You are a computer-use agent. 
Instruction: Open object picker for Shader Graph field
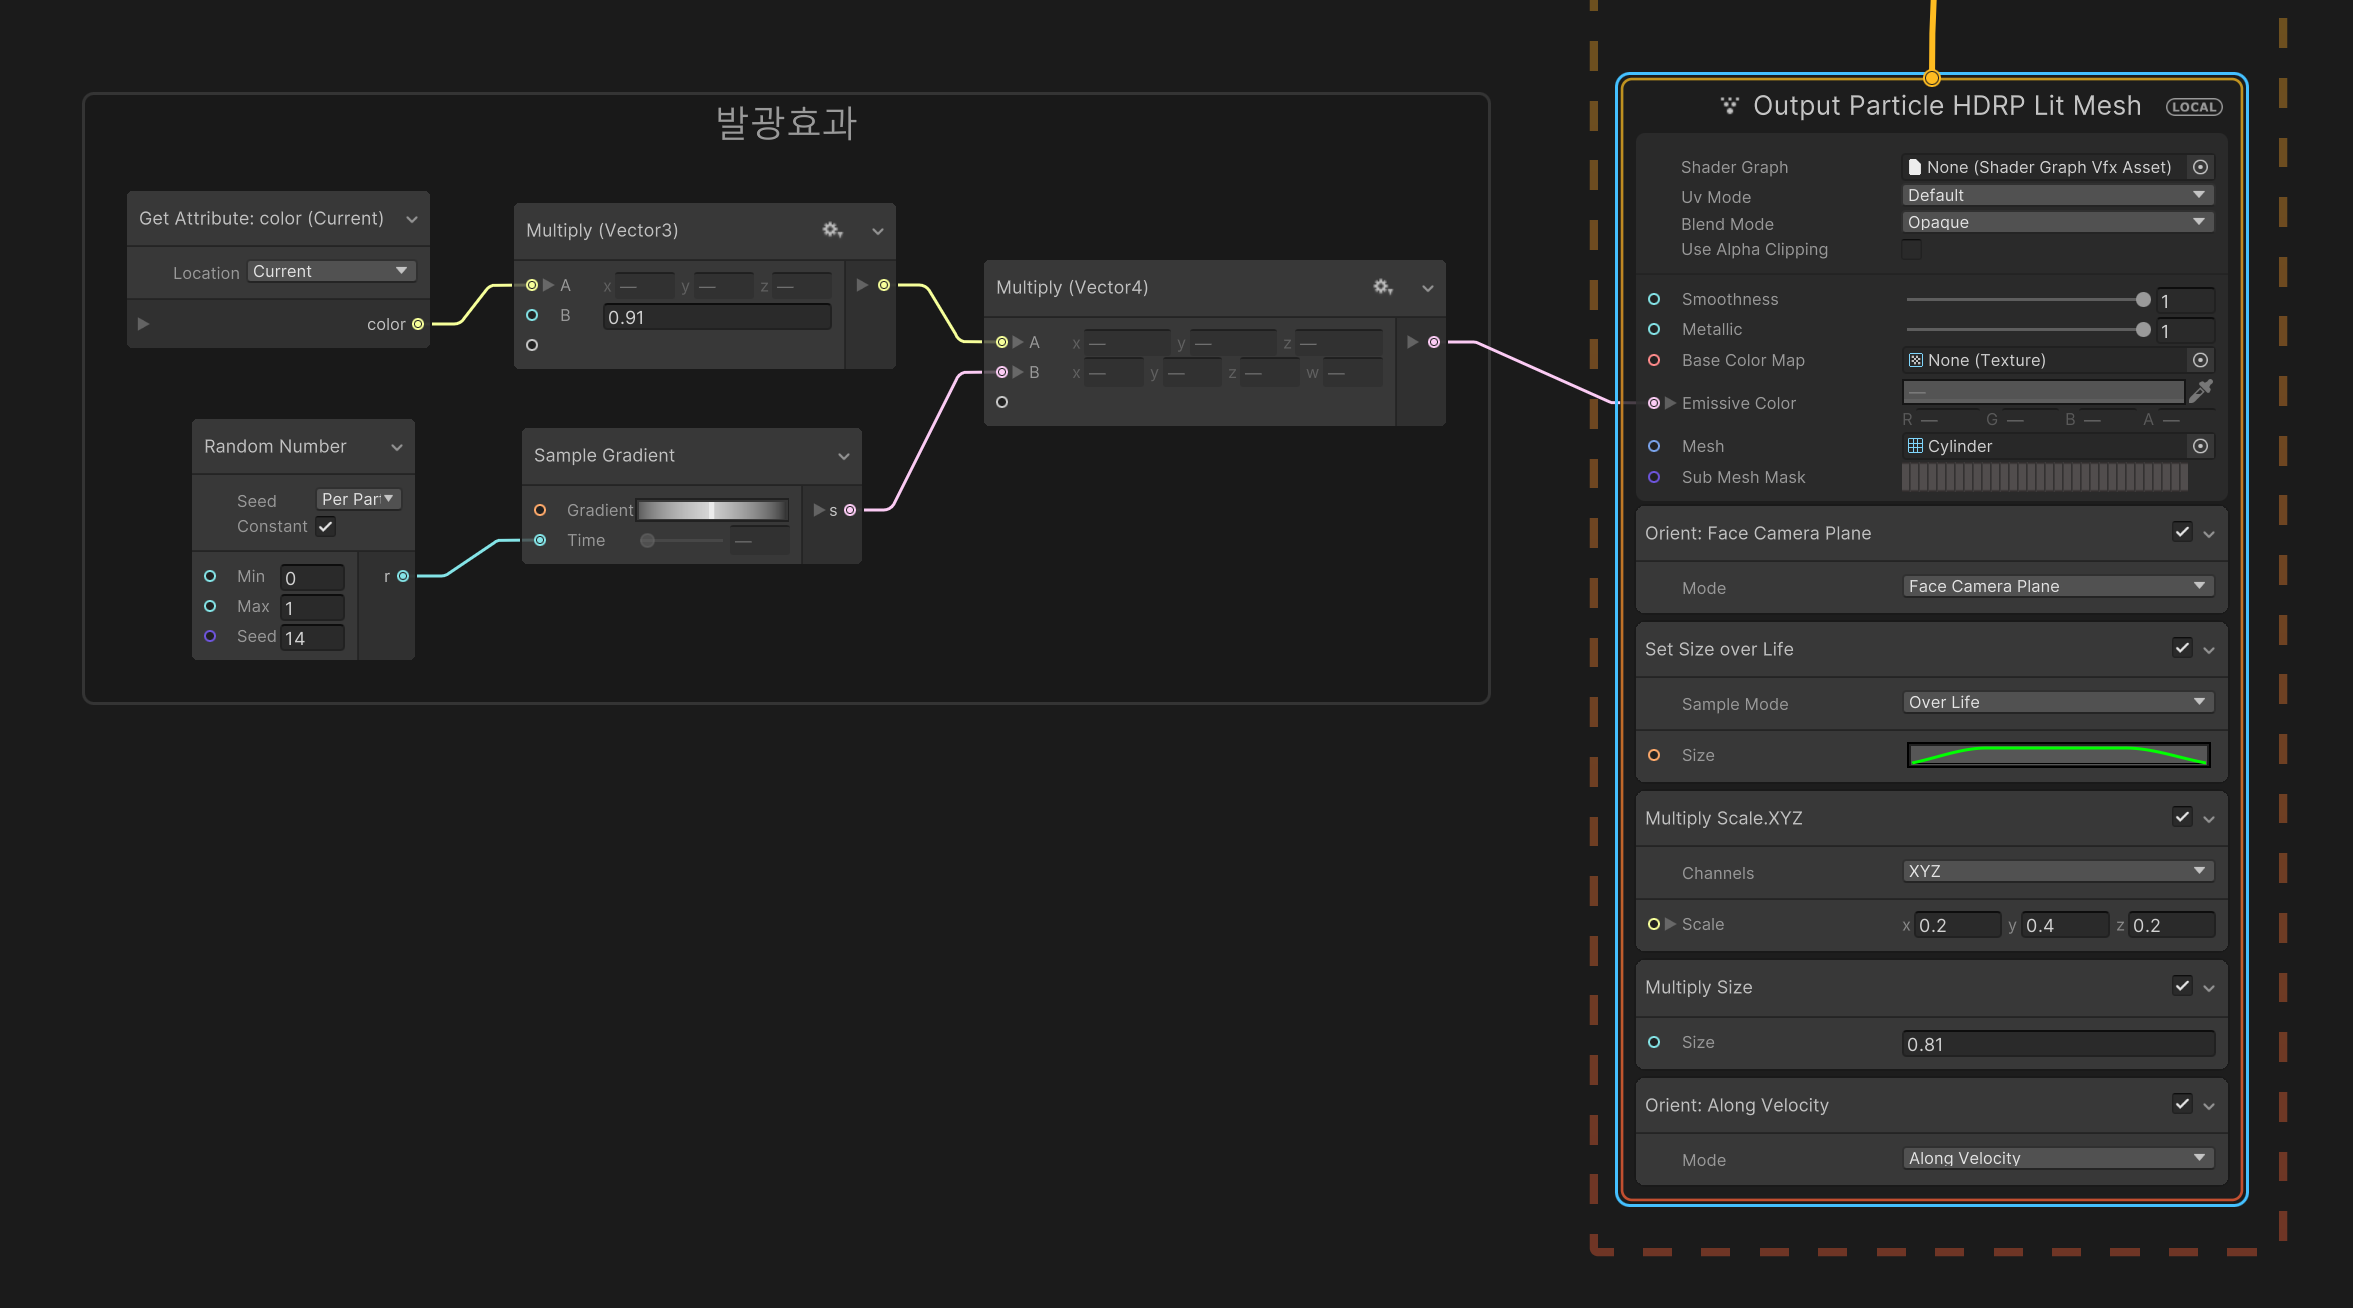point(2200,167)
